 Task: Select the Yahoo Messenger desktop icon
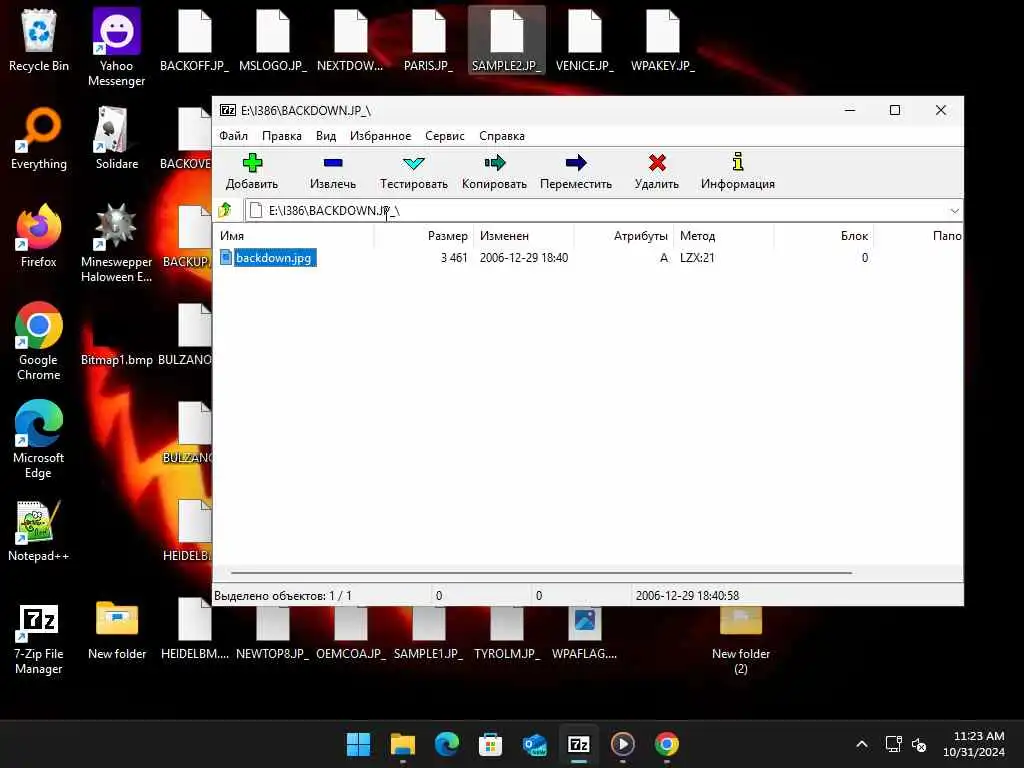pos(116,47)
